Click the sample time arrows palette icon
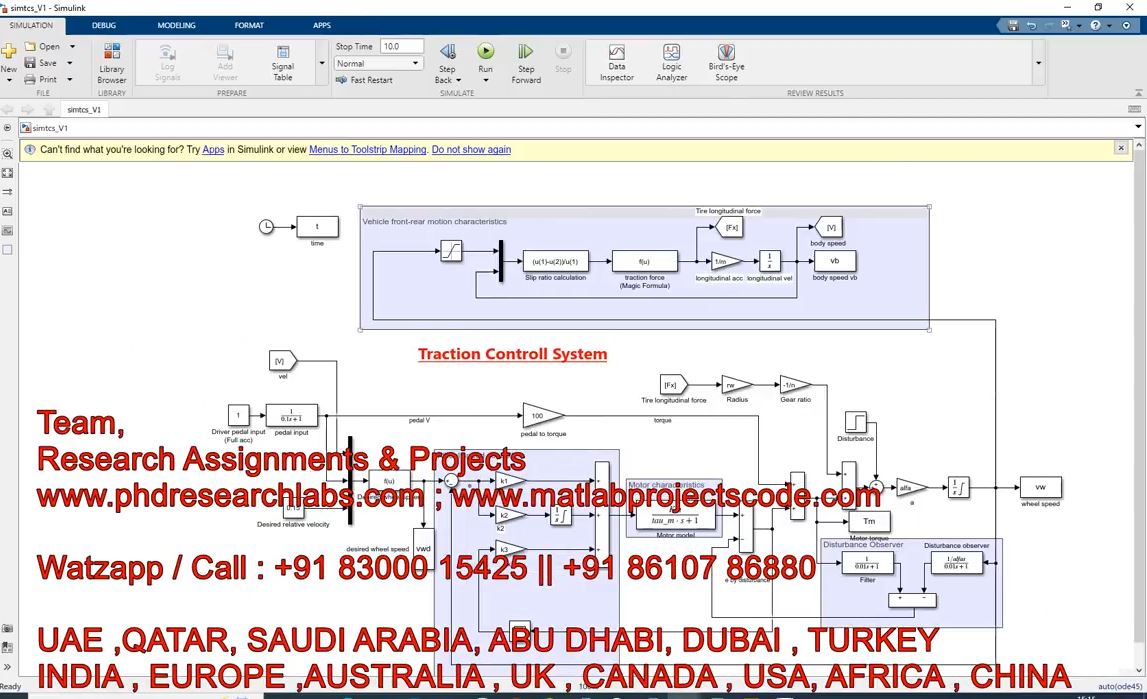 click(7, 192)
